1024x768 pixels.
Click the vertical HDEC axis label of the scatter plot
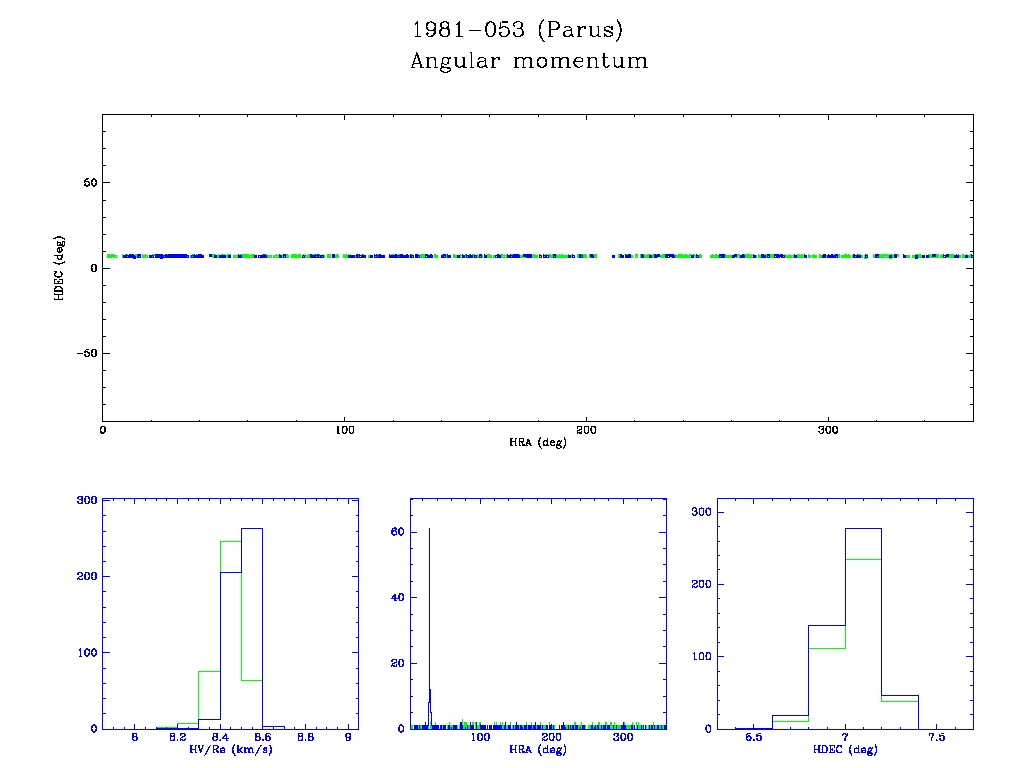coord(60,268)
